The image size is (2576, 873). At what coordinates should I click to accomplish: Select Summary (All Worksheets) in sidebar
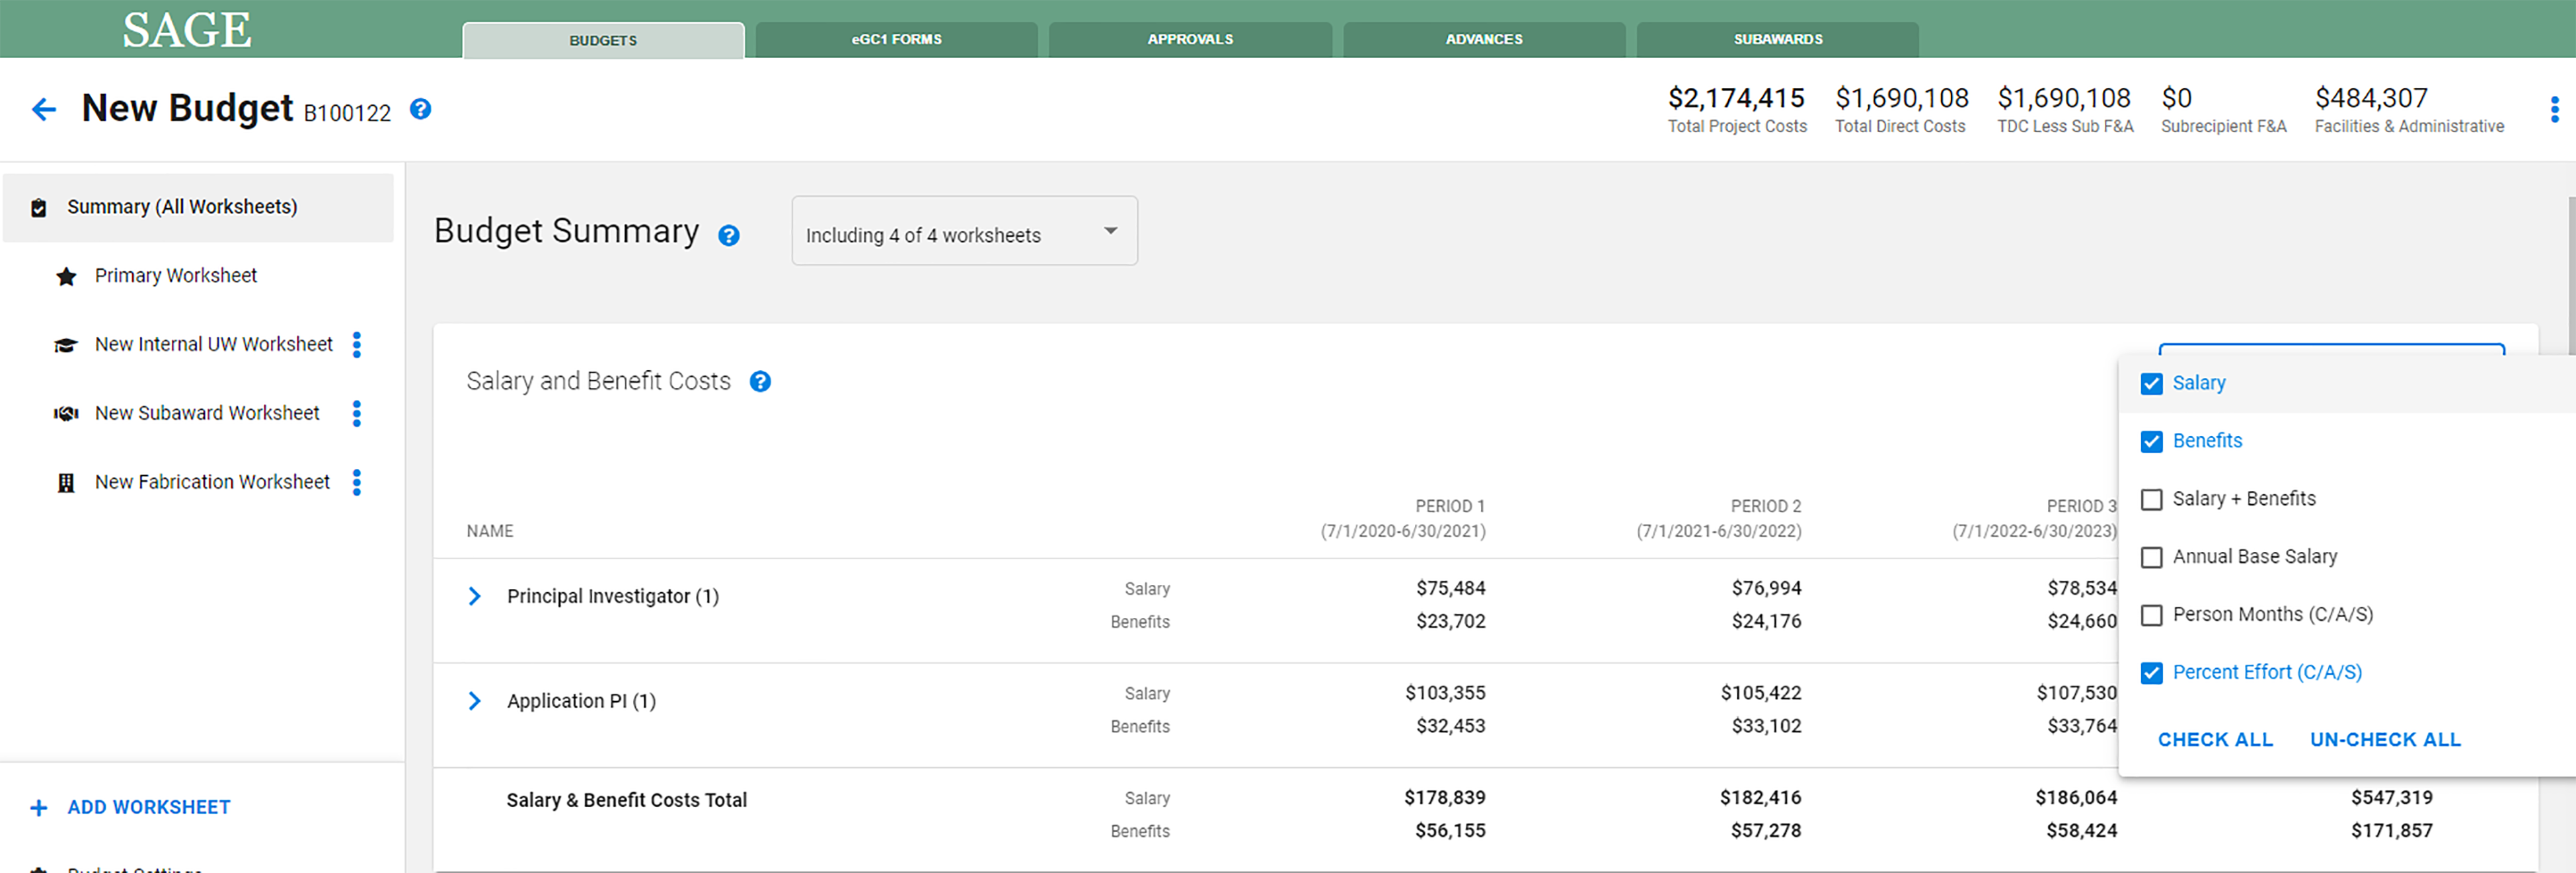198,207
